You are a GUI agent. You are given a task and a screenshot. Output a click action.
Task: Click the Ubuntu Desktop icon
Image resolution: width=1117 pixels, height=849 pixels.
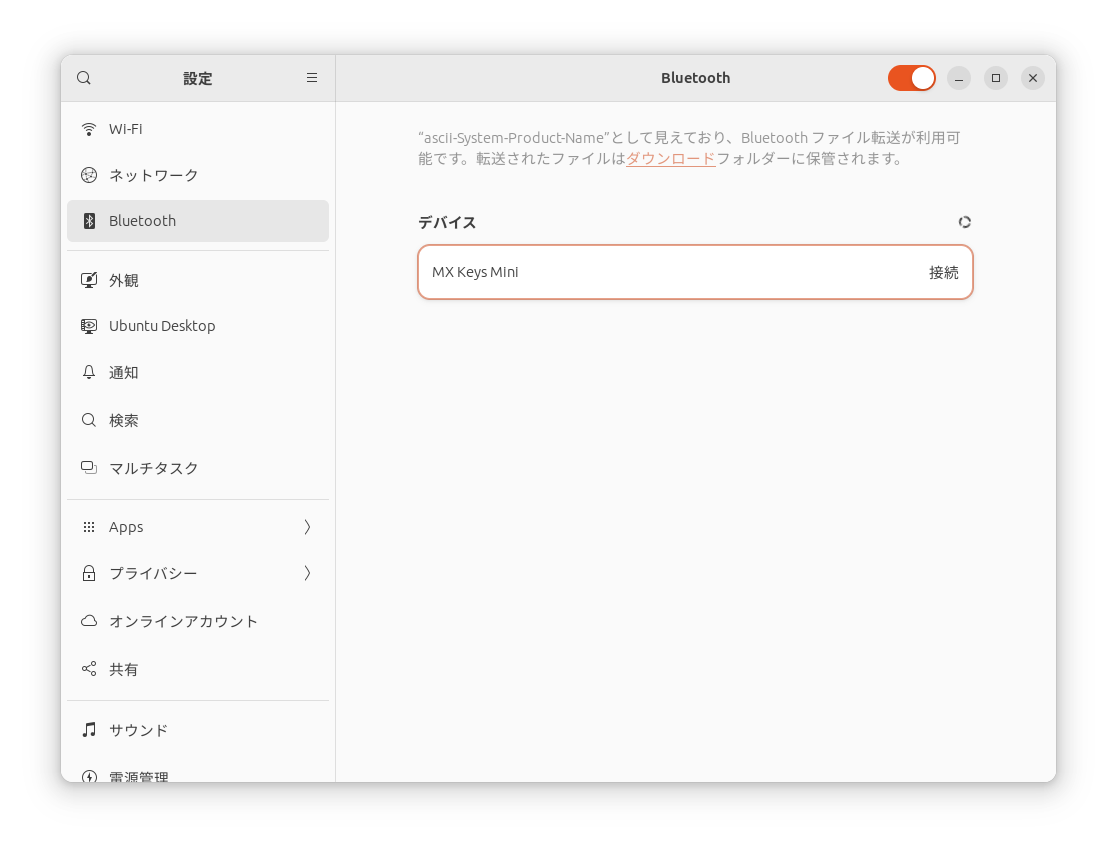[x=89, y=326]
